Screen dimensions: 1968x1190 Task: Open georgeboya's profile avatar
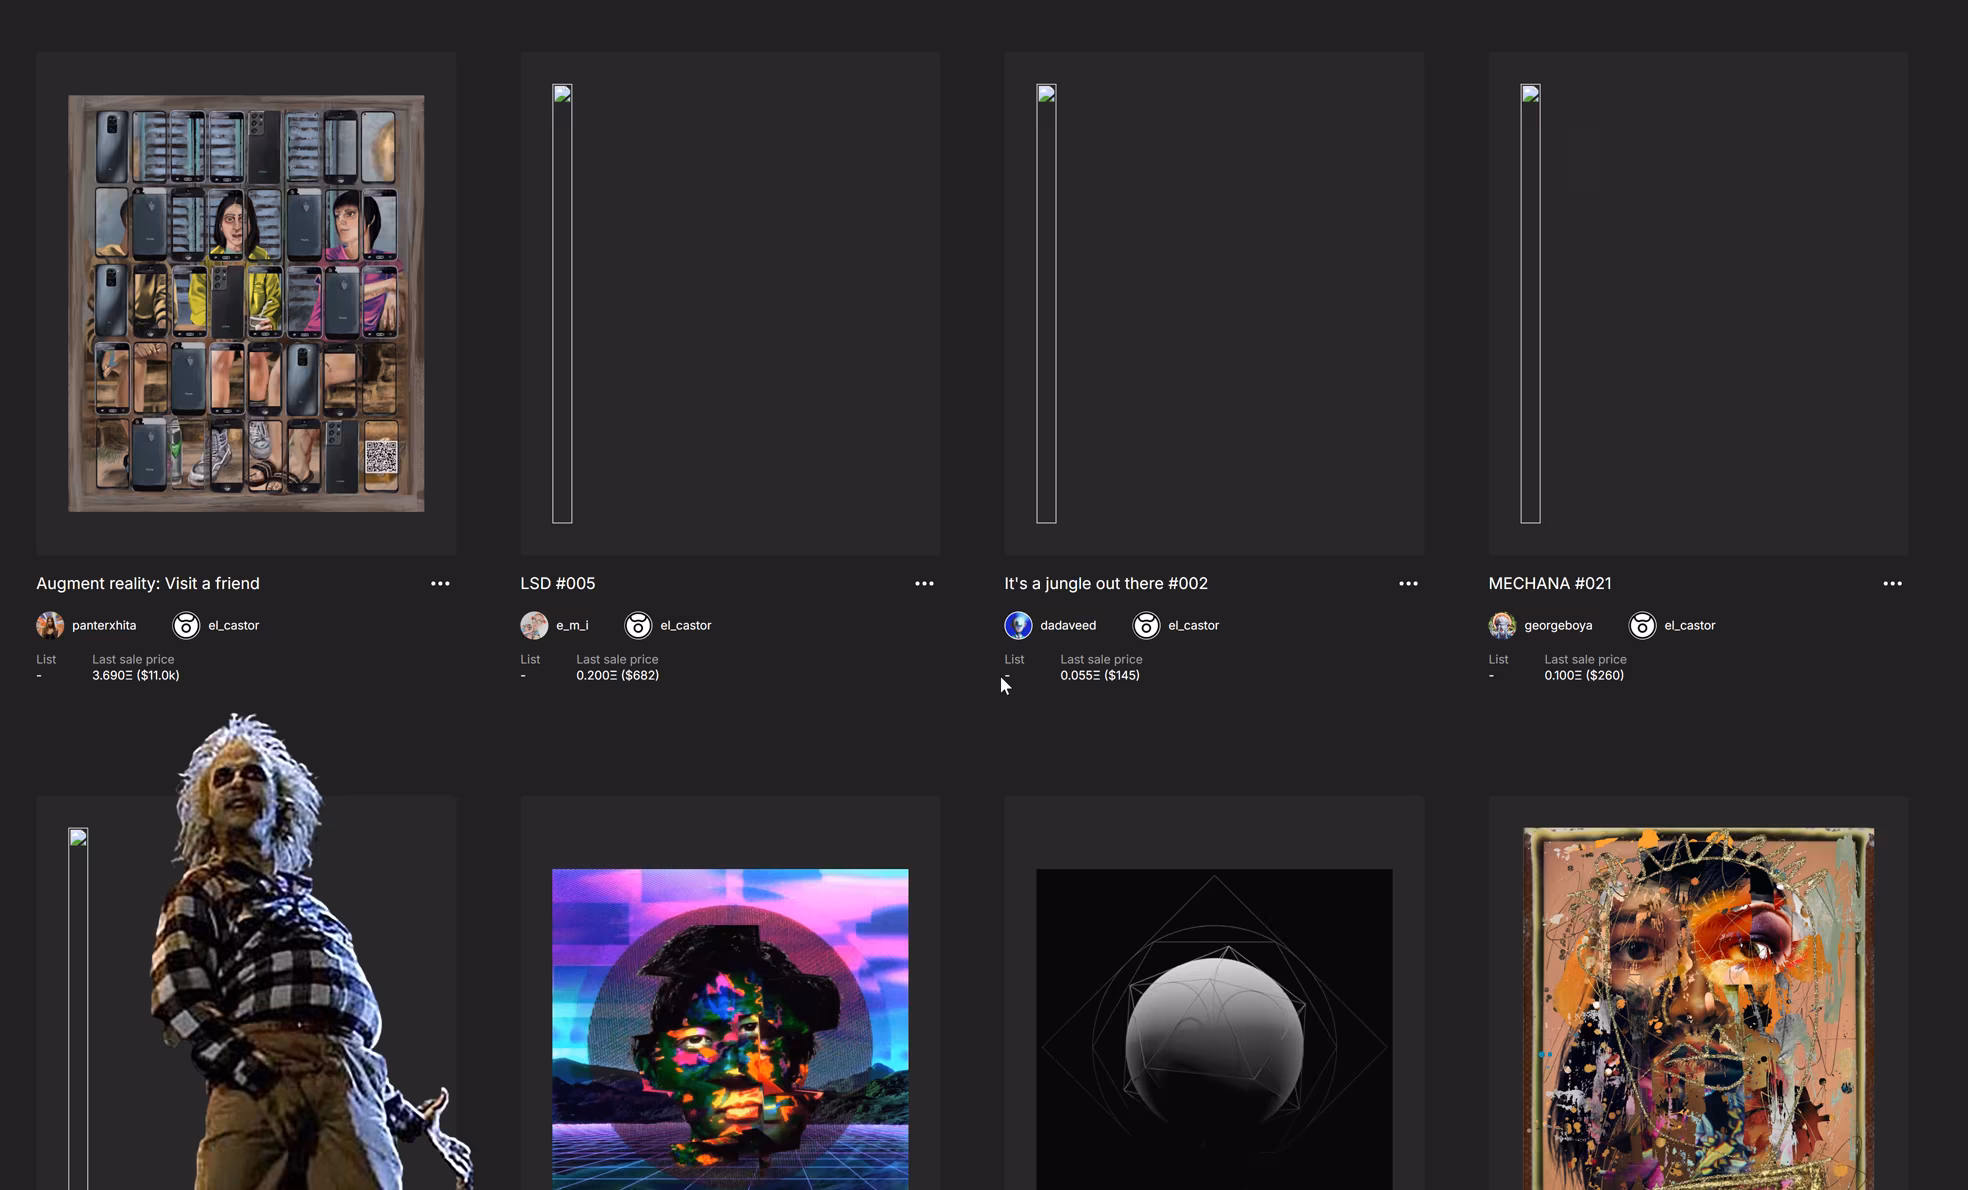pos(1502,625)
